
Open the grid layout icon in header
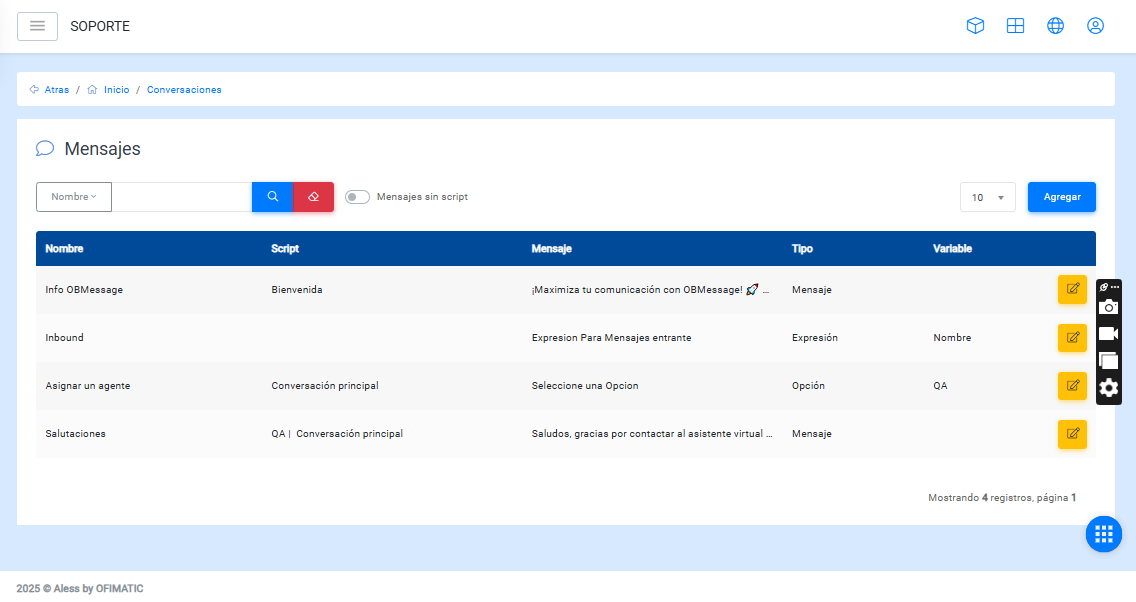[x=1015, y=26]
